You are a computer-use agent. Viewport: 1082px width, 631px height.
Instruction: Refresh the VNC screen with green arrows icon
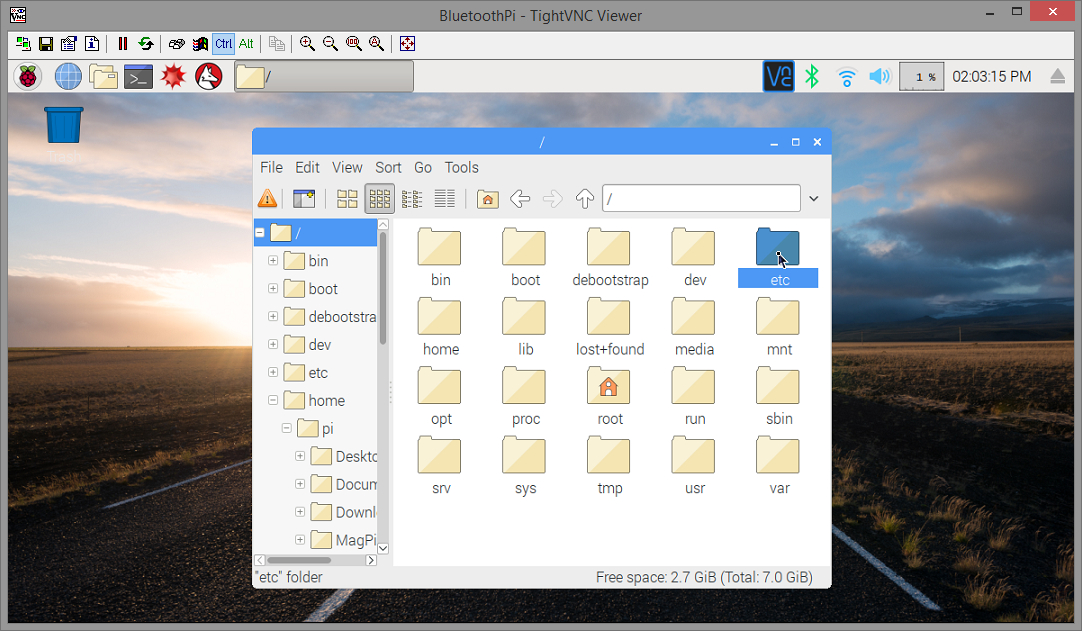[146, 44]
